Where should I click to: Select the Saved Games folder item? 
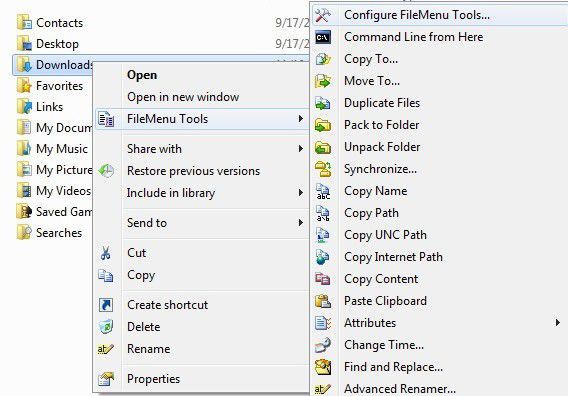click(x=54, y=212)
